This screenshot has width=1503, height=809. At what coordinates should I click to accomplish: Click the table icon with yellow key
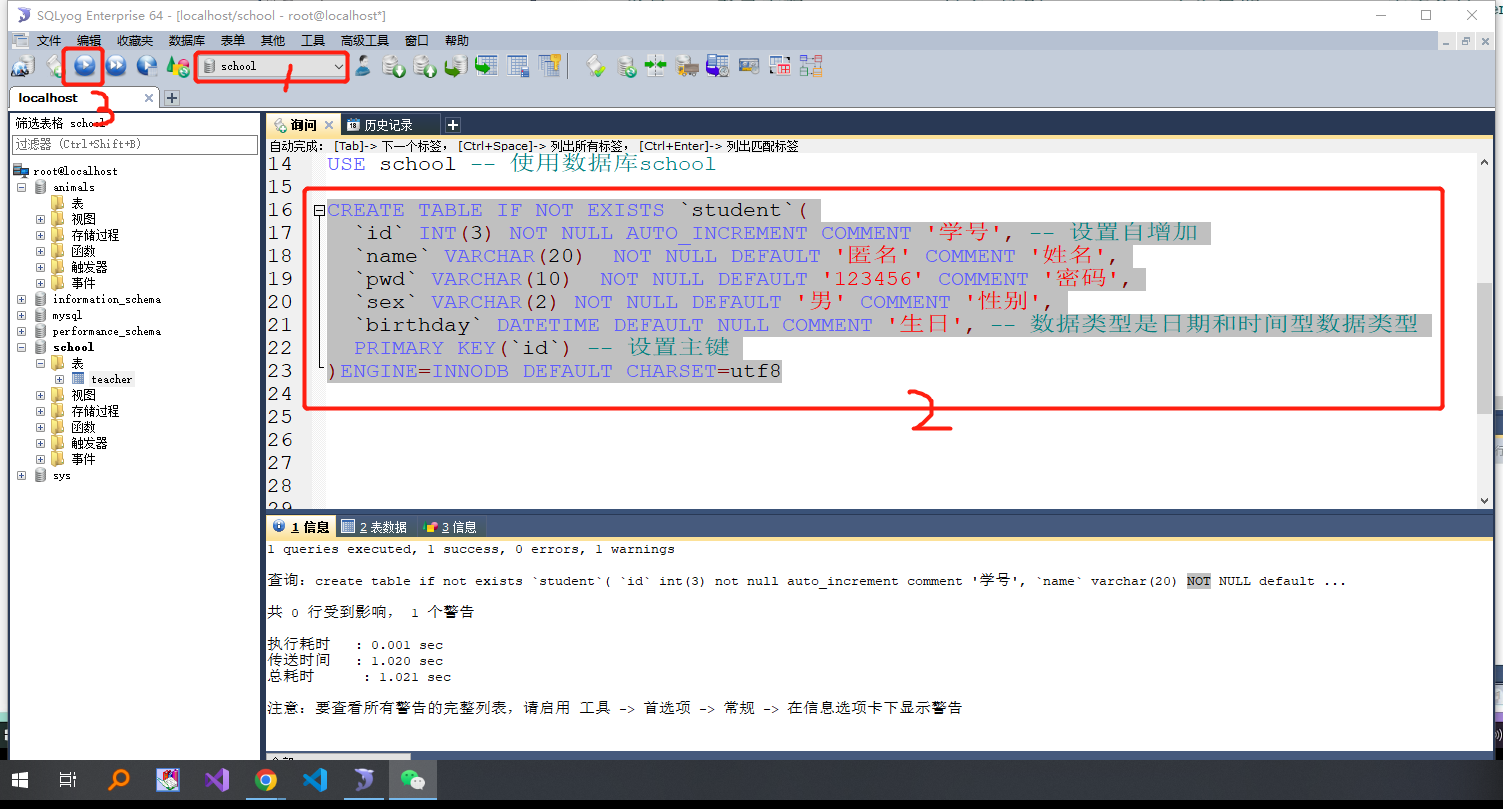coord(549,66)
